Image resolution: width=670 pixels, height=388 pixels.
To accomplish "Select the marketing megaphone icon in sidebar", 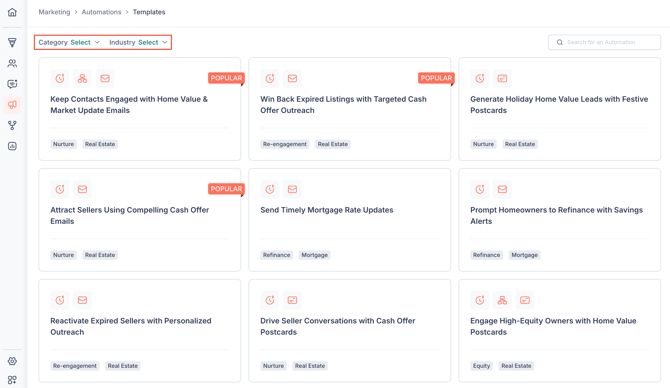I will (12, 105).
